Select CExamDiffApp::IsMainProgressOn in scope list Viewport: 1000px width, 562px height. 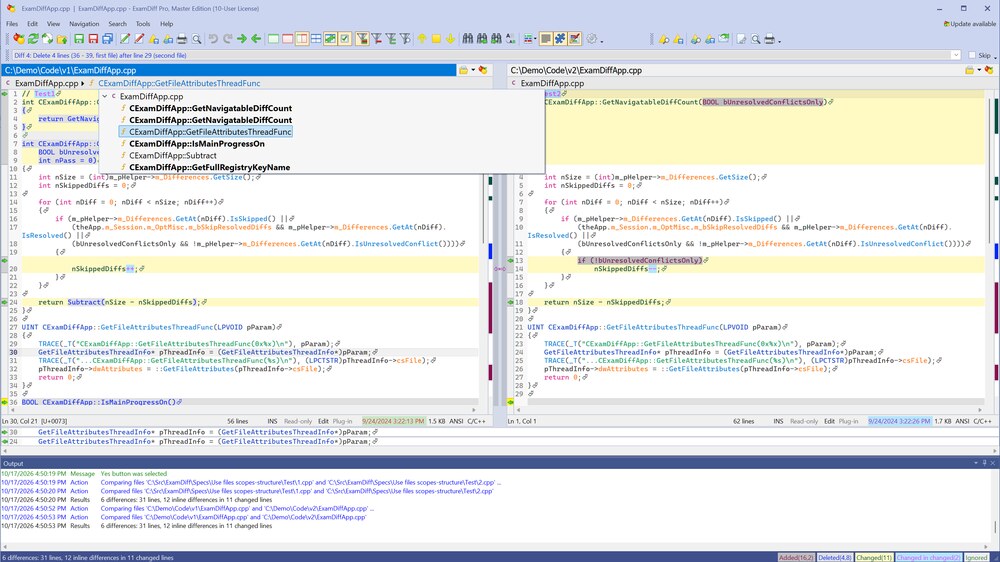[x=196, y=144]
